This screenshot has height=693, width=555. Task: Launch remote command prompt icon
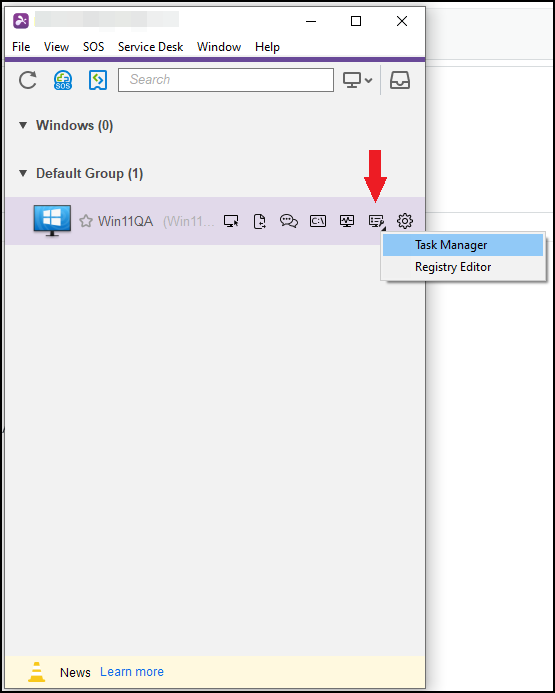(318, 221)
